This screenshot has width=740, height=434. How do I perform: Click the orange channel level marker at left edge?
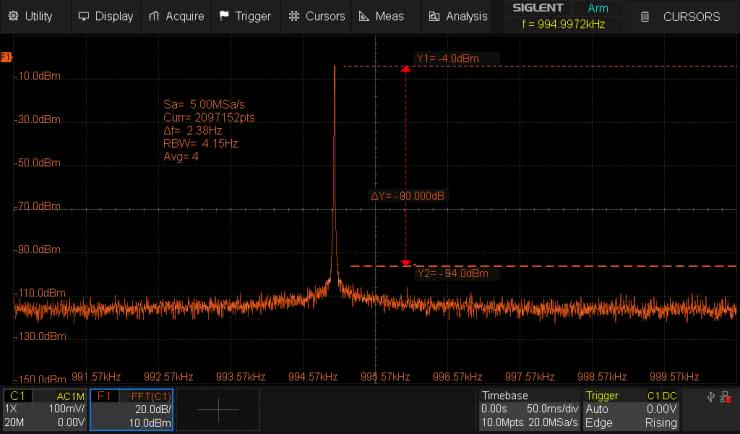6,58
